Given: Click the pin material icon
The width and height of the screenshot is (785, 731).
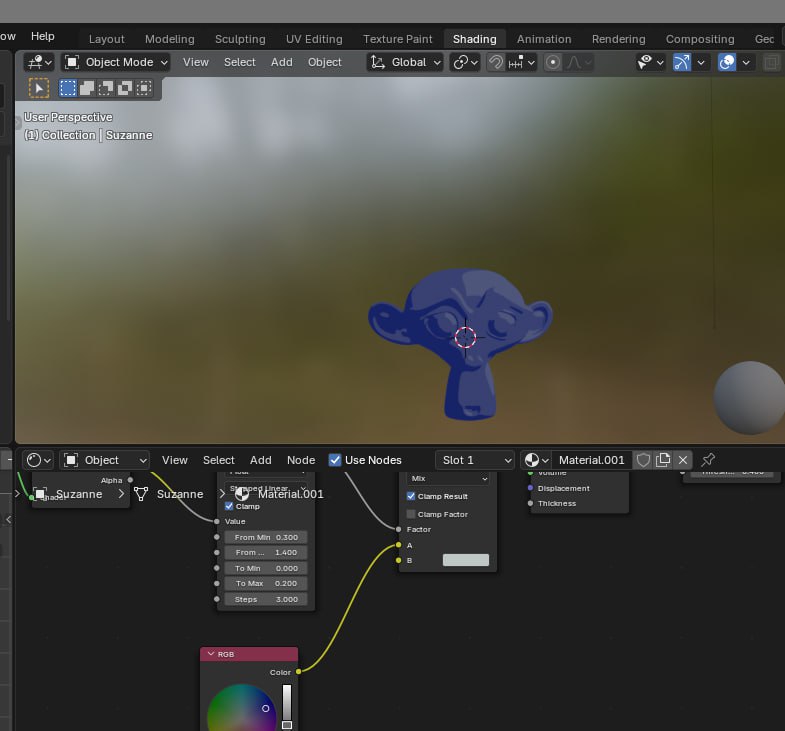Looking at the screenshot, I should (x=708, y=460).
